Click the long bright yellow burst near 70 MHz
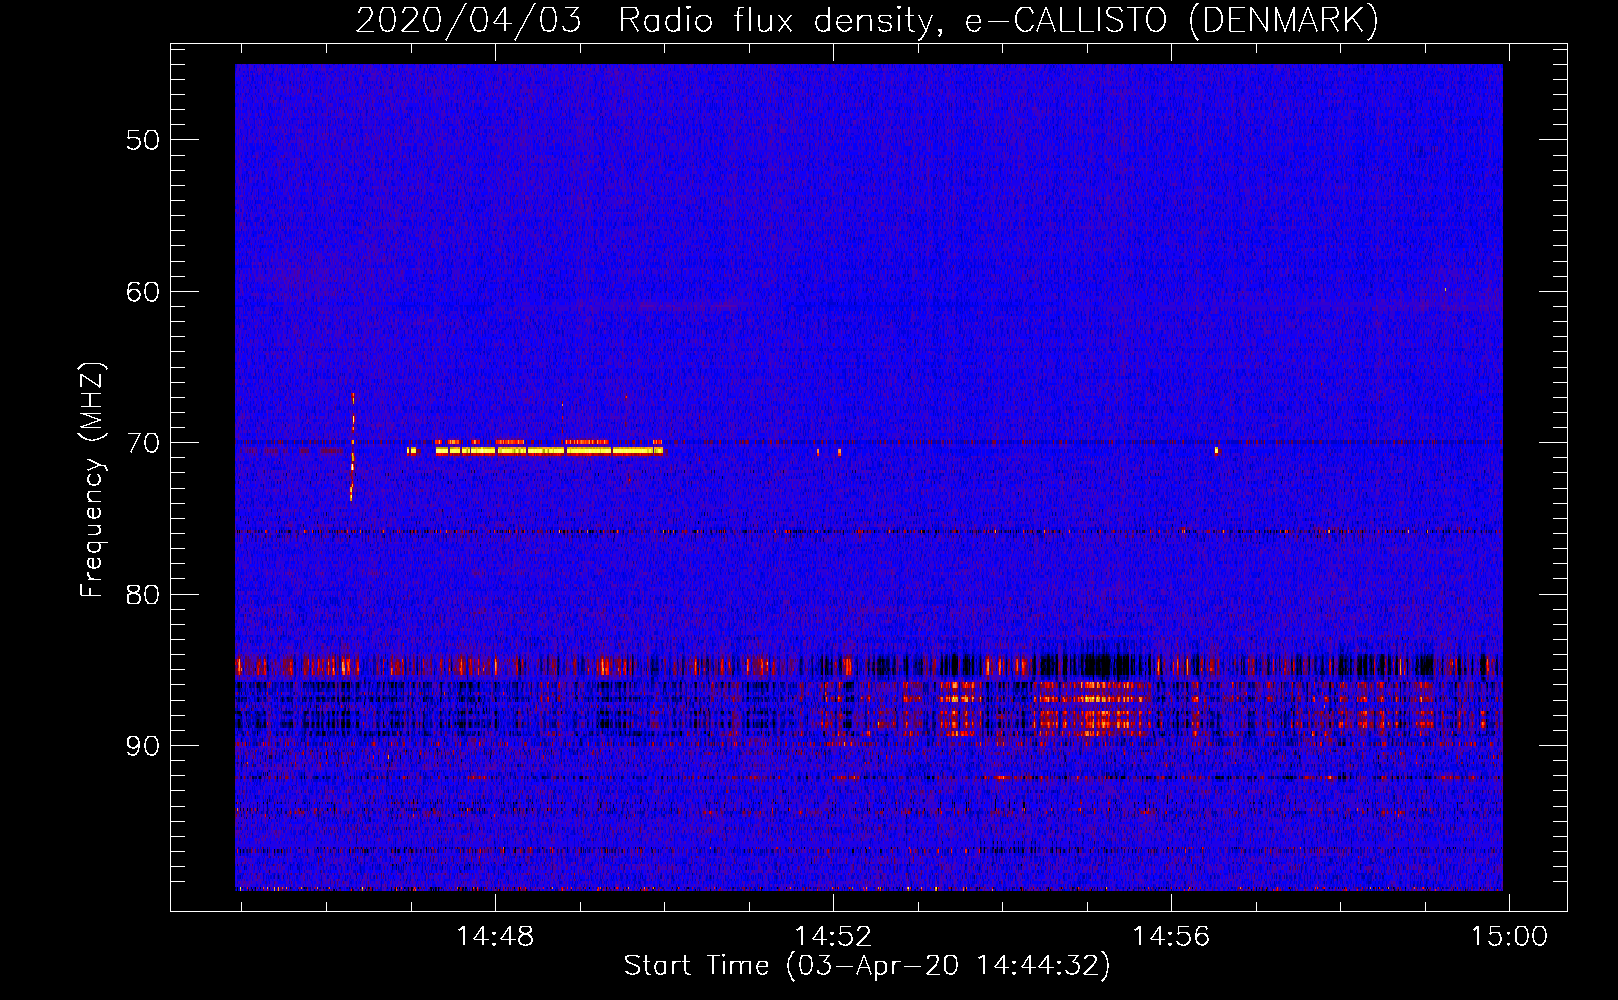Screen dimensions: 1618x1000 (x=549, y=450)
